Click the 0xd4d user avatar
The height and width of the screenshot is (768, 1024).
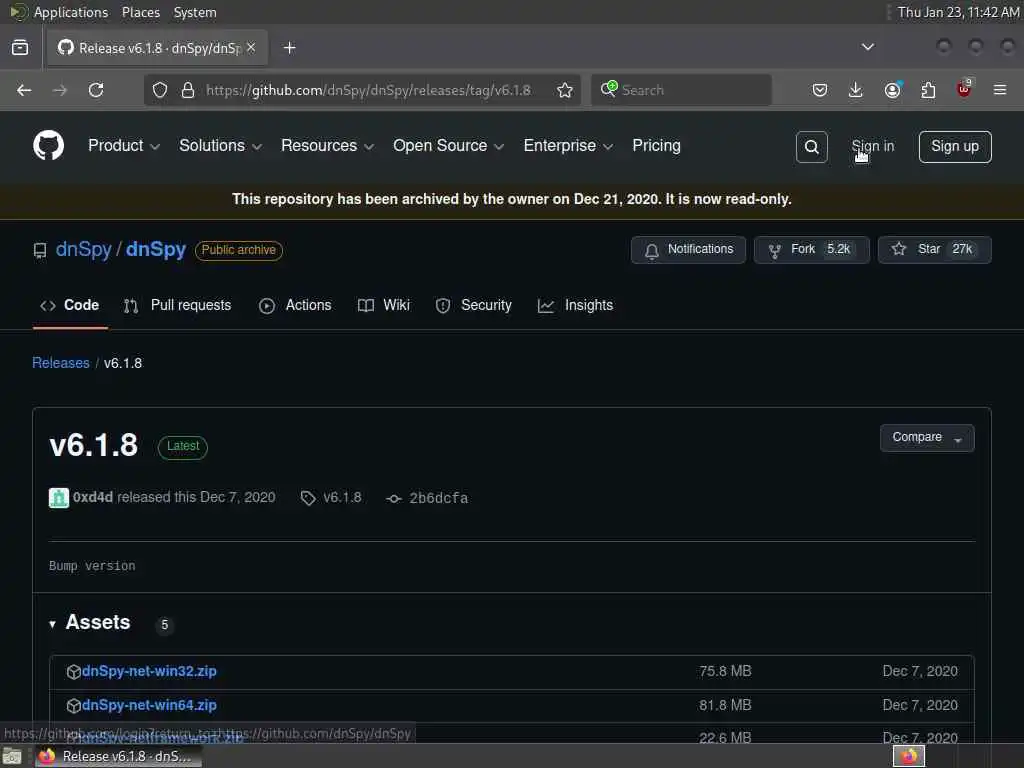pos(59,498)
